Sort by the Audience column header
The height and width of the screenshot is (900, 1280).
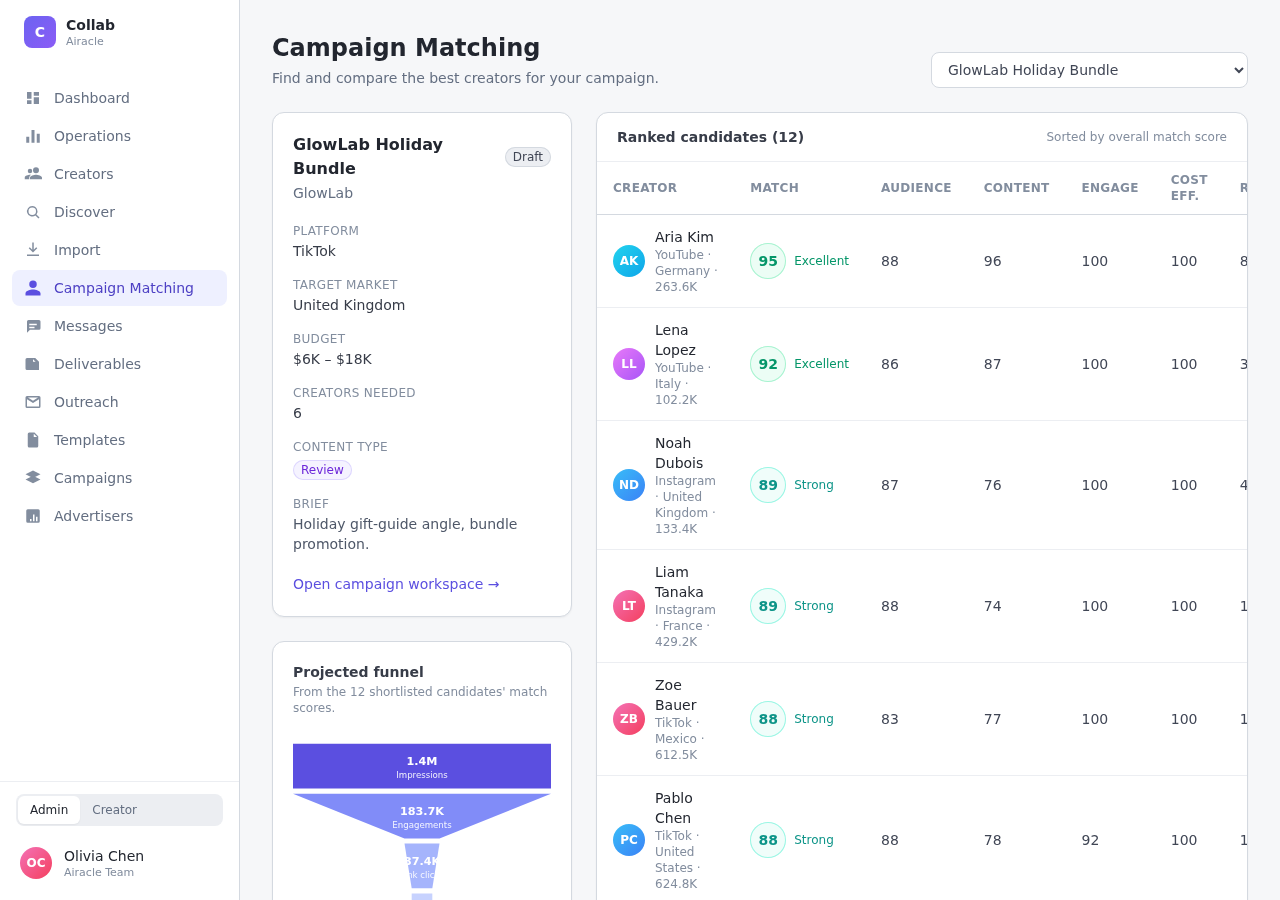[916, 188]
